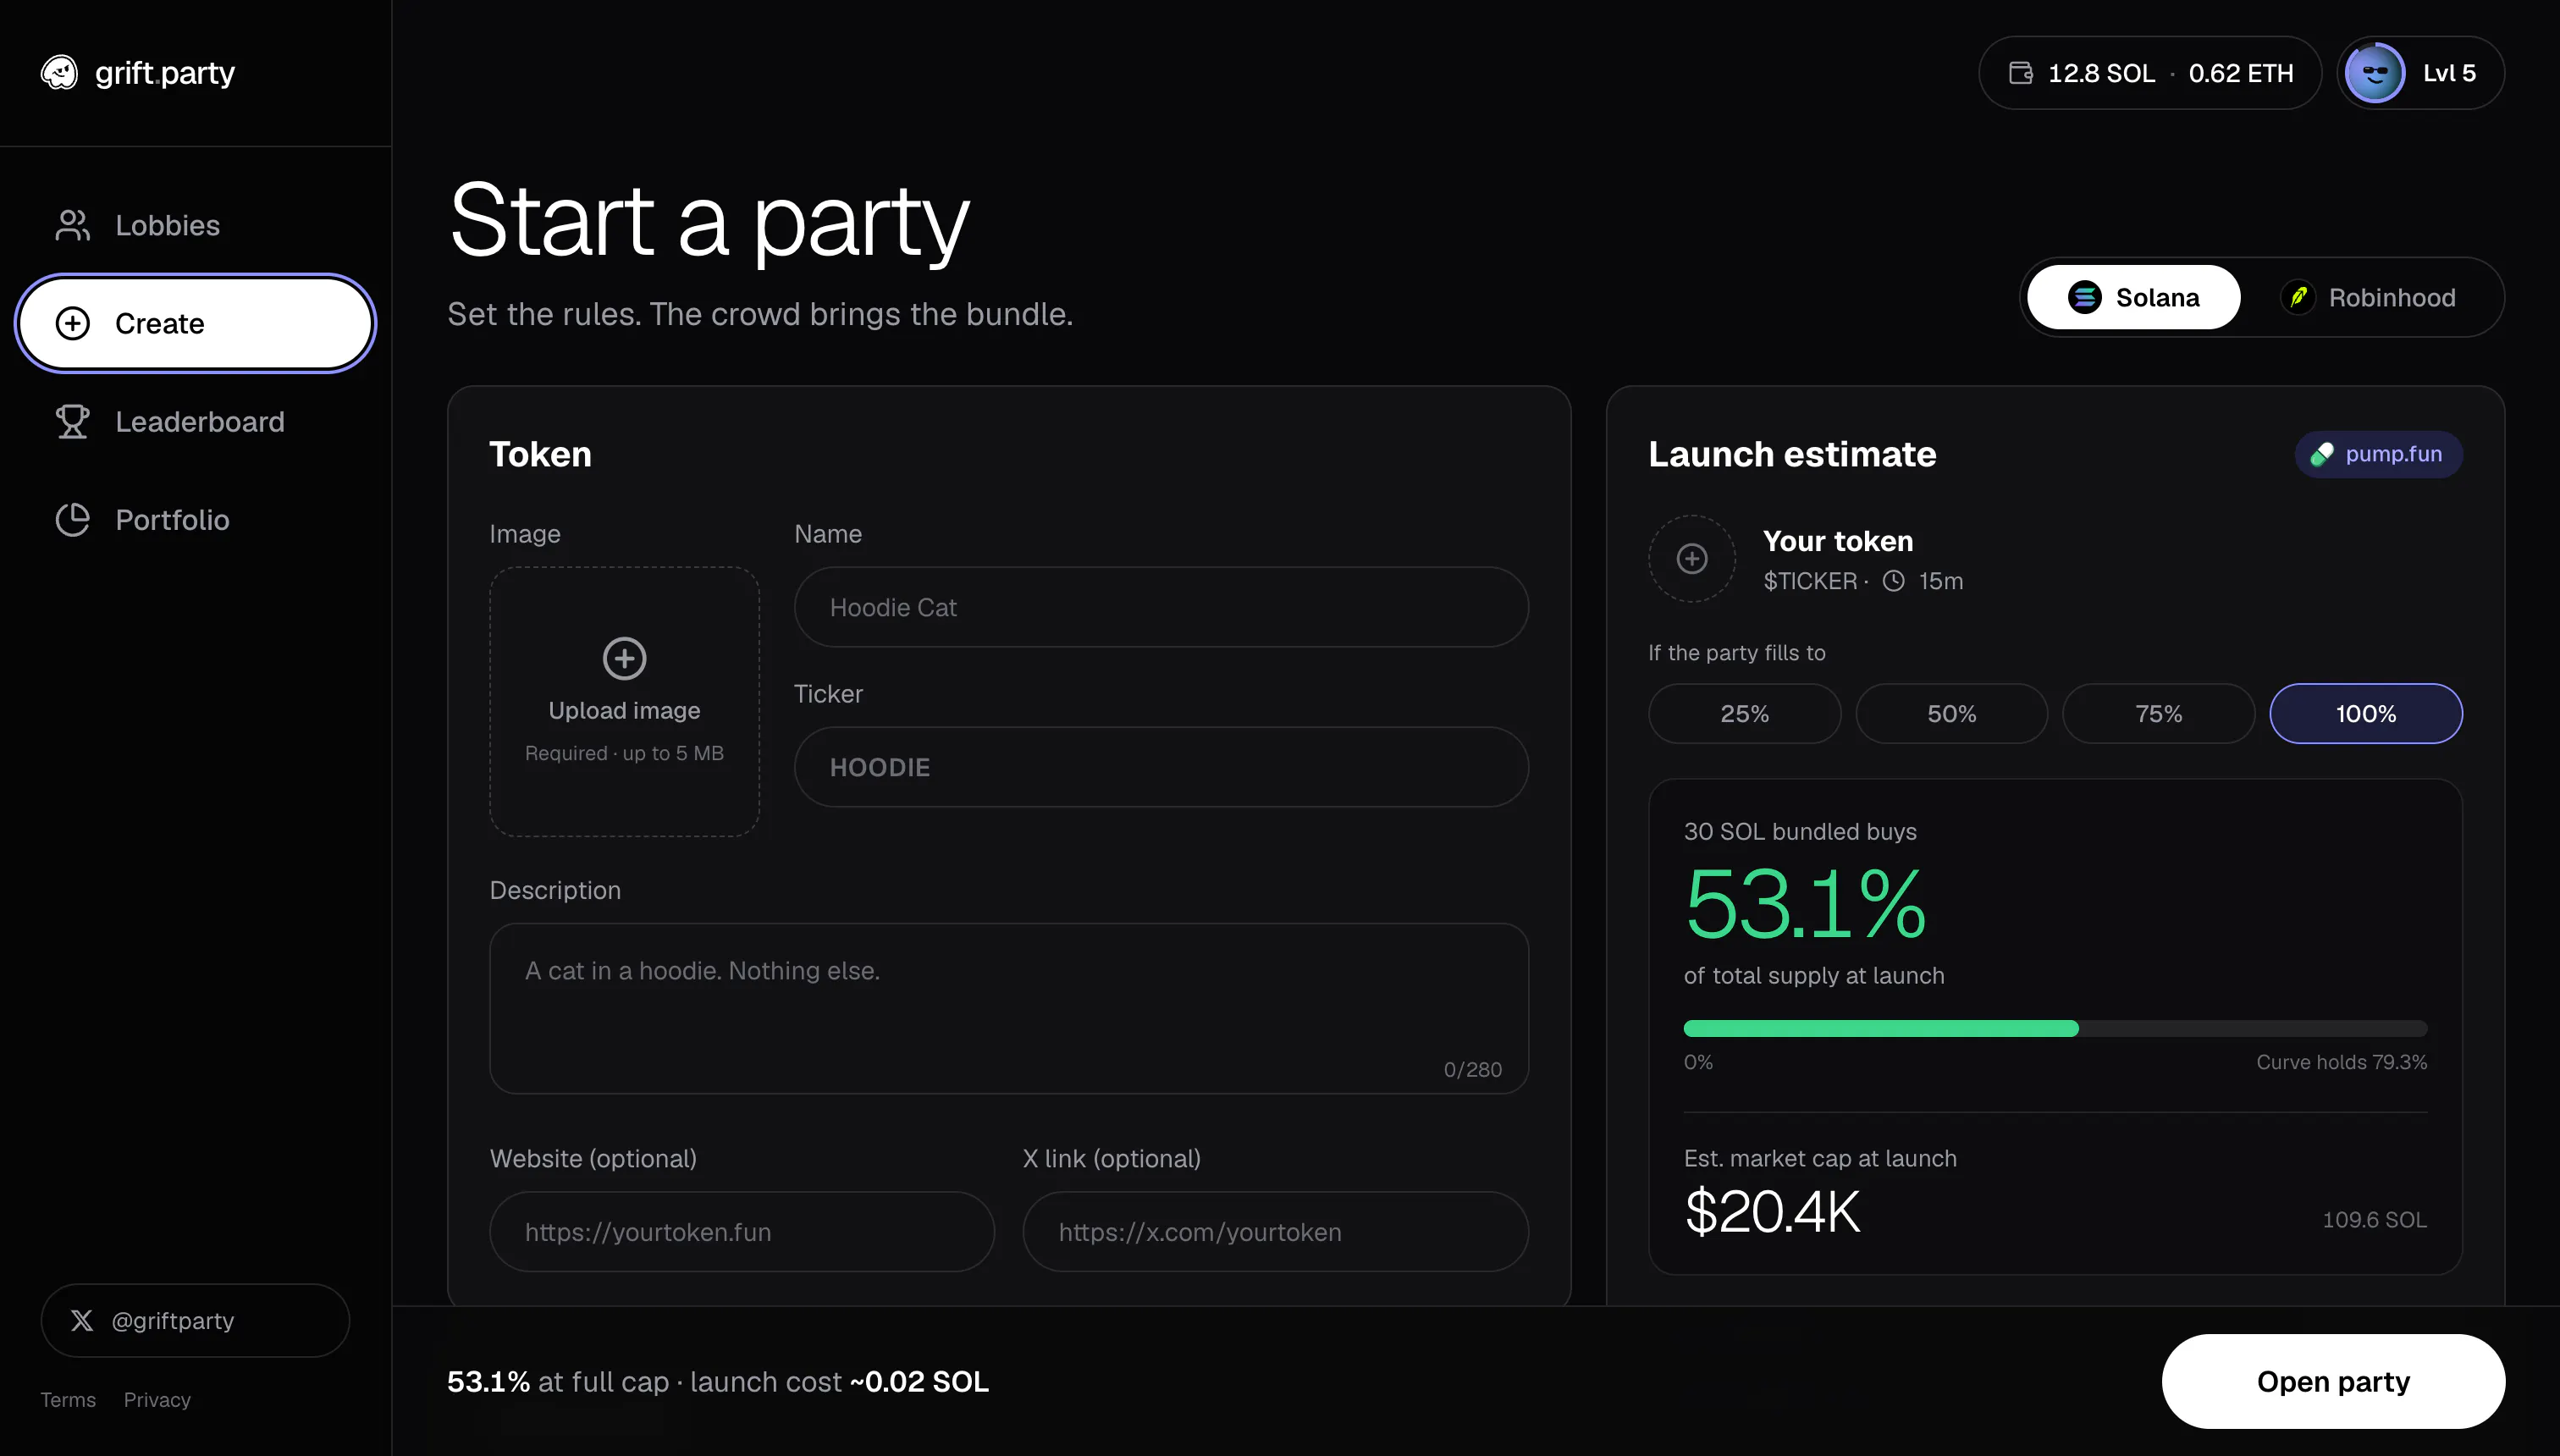Switch chain to Robinhood
Screen dimensions: 2560x1456
tap(2368, 297)
